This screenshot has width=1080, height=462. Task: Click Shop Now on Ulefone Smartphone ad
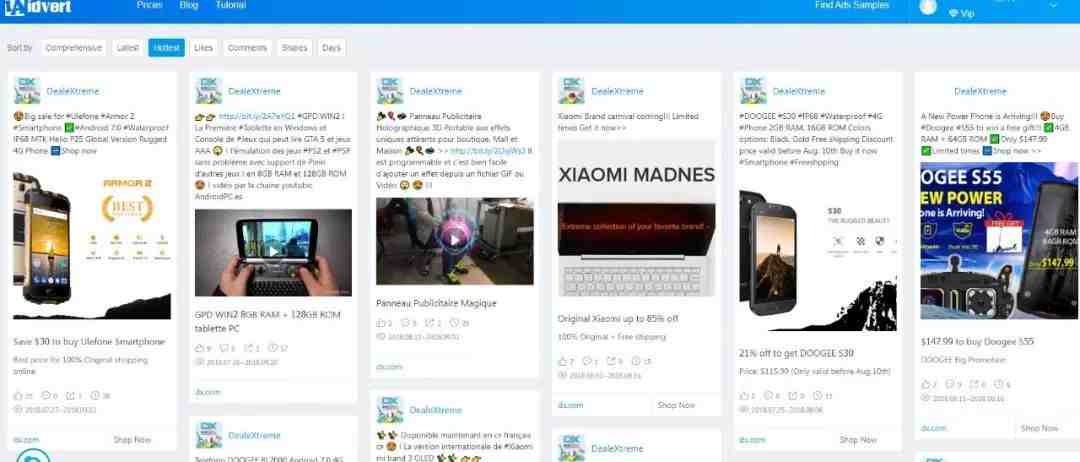(132, 440)
